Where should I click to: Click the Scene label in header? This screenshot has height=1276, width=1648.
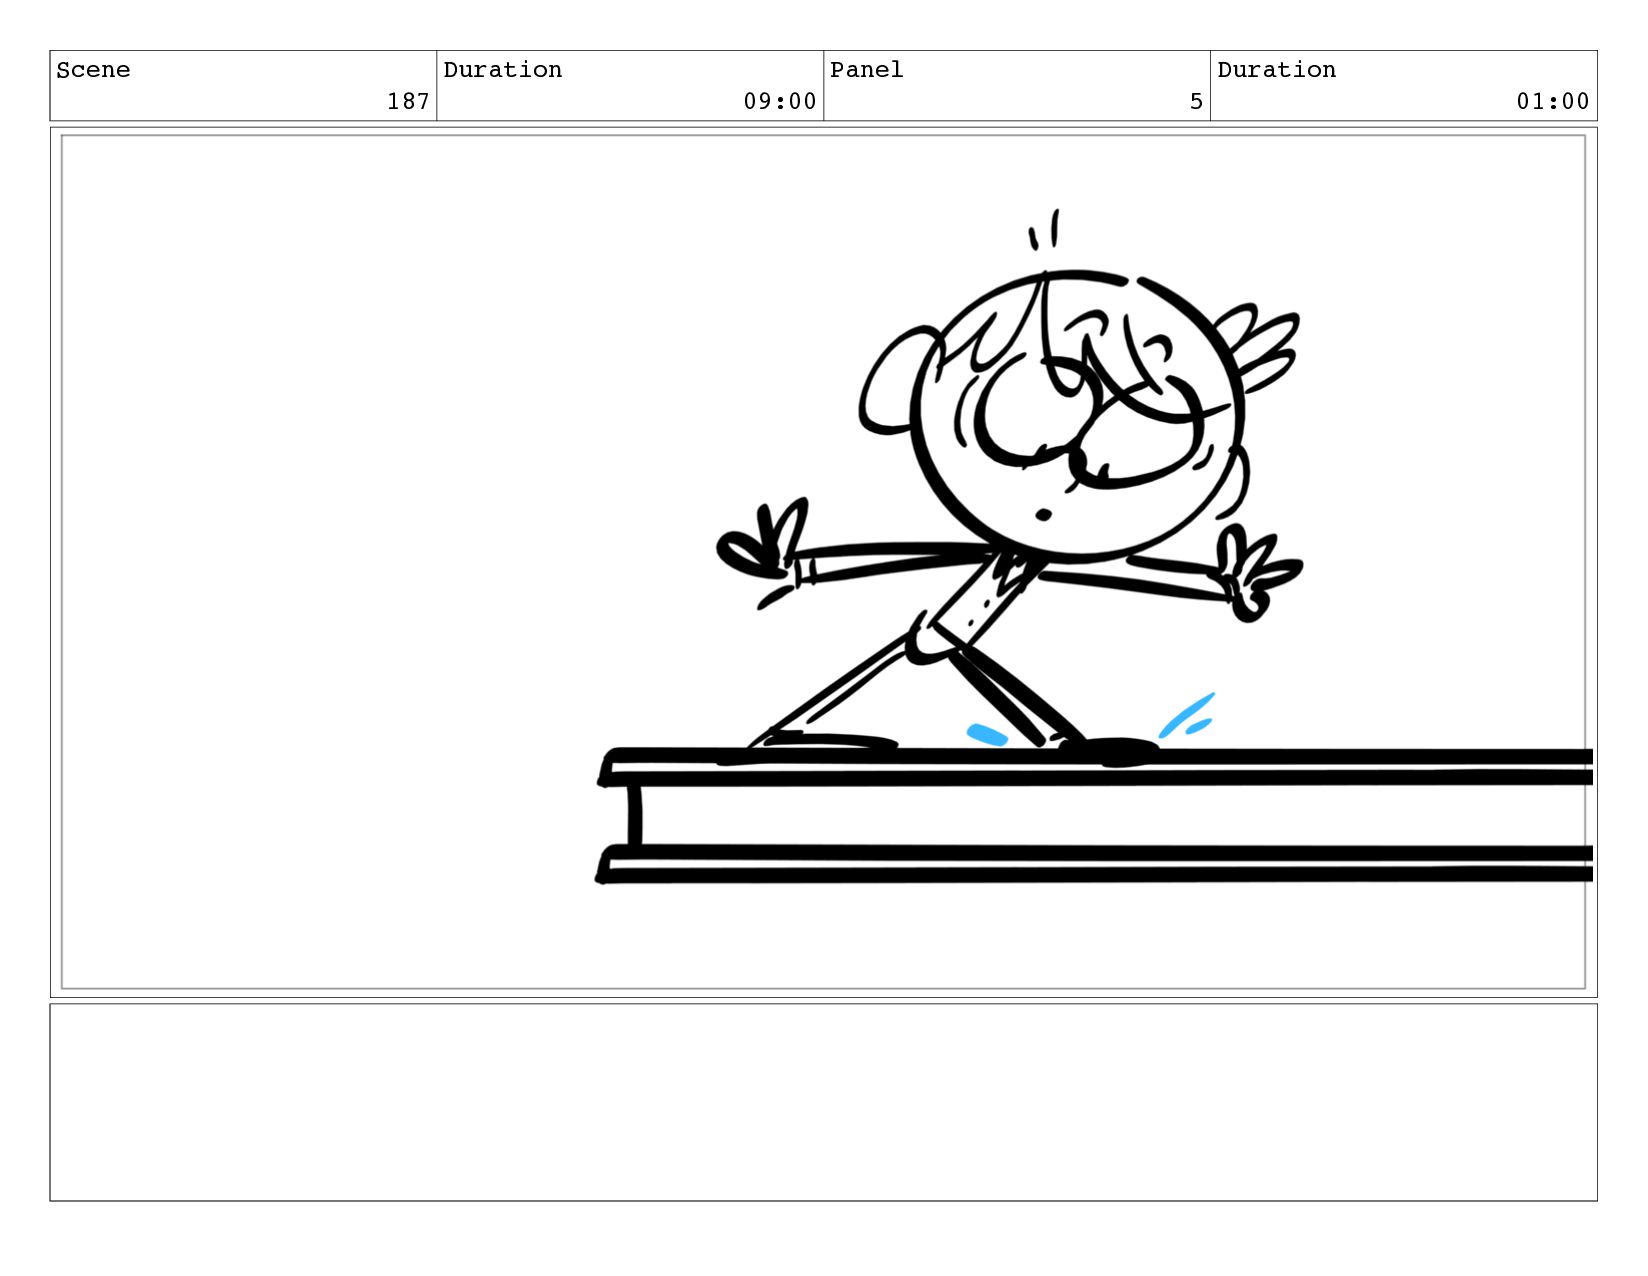tap(93, 70)
